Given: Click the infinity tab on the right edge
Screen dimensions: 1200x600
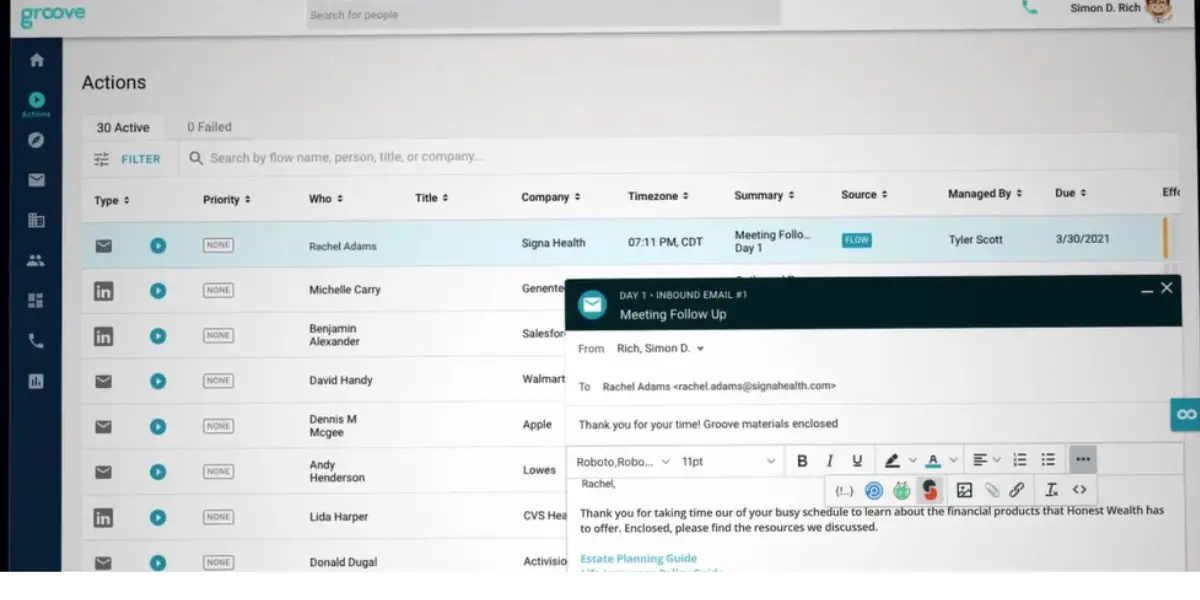Looking at the screenshot, I should coord(1186,414).
